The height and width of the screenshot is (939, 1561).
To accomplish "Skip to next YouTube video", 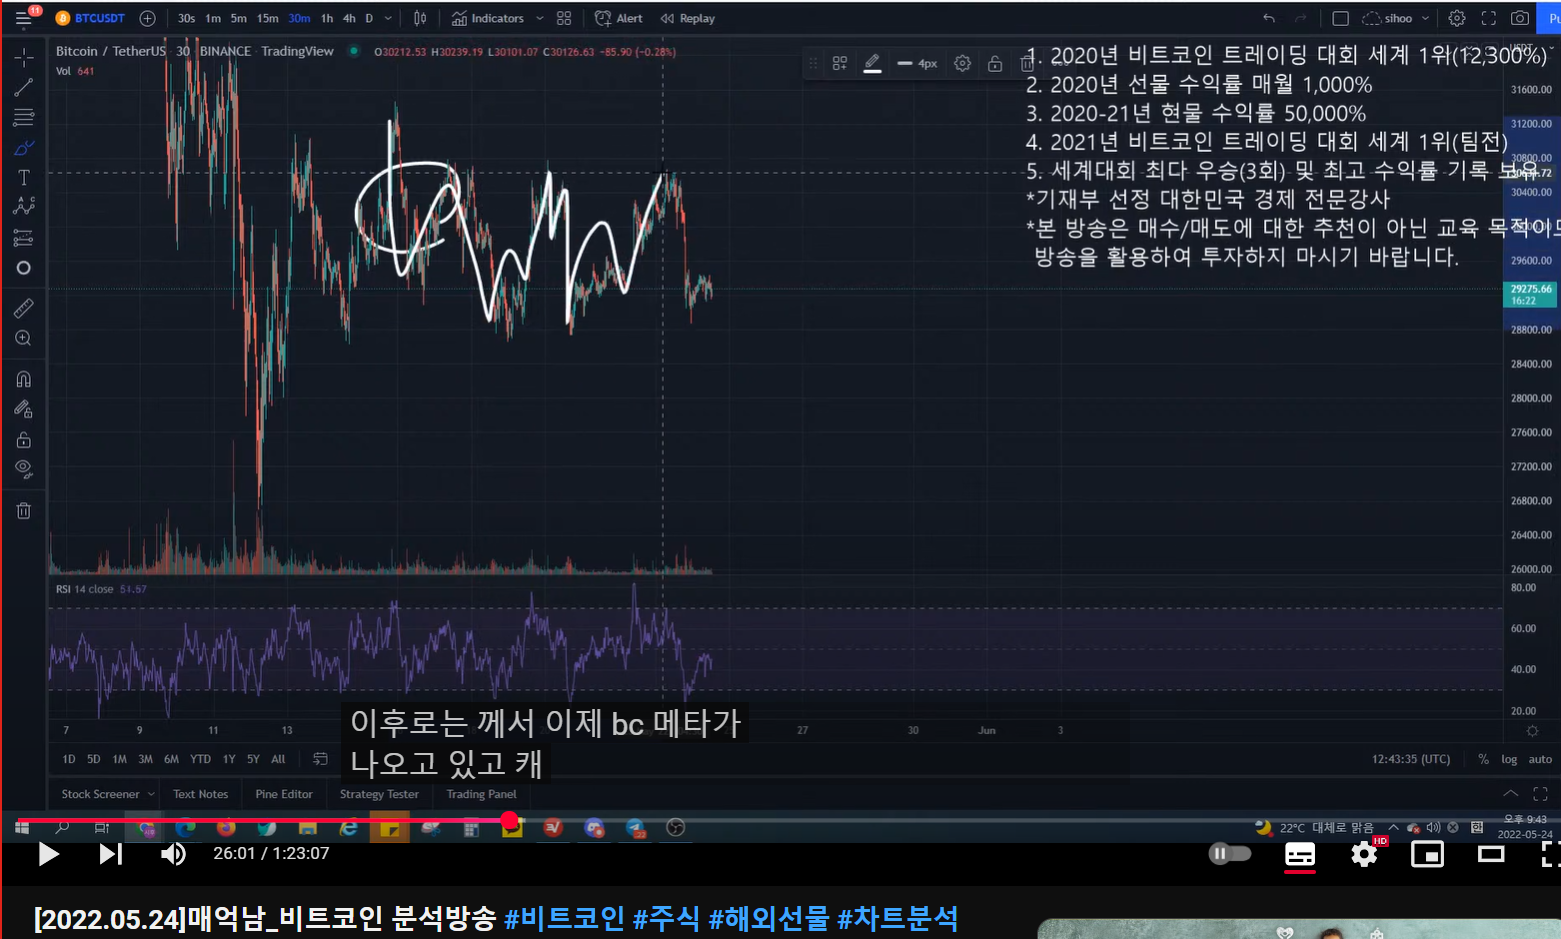I will [110, 854].
